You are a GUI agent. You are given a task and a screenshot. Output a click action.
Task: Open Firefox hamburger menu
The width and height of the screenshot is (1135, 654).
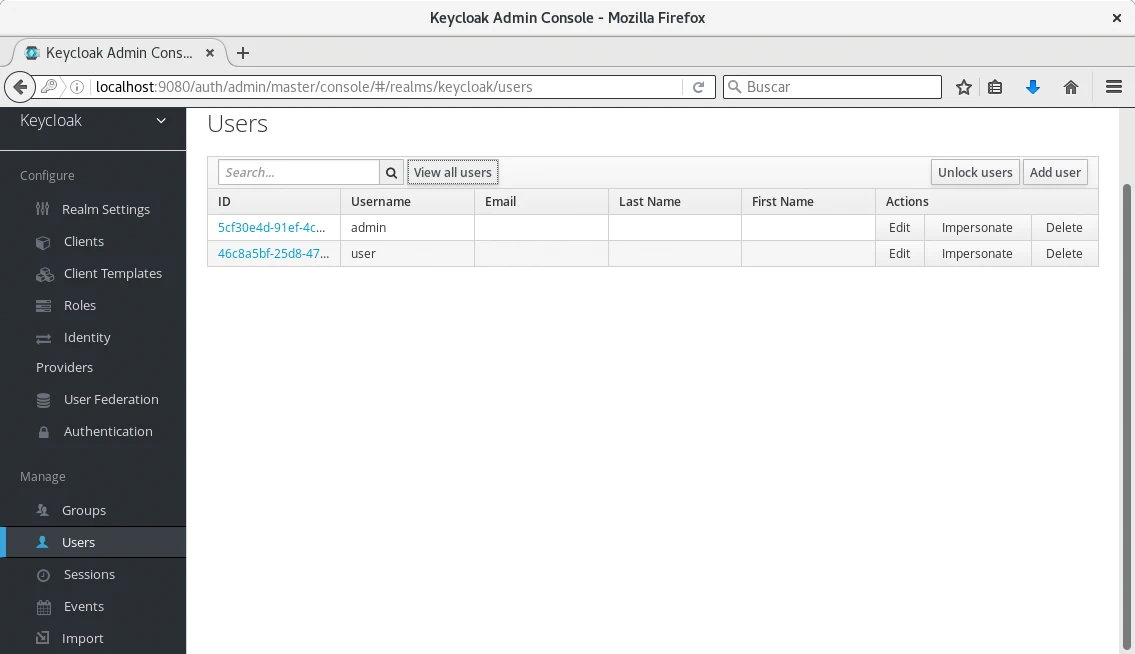tap(1114, 87)
